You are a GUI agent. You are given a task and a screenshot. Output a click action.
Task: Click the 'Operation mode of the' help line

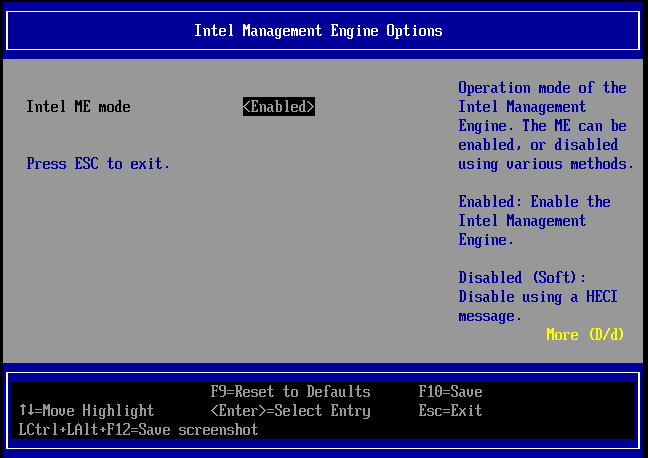coord(542,88)
